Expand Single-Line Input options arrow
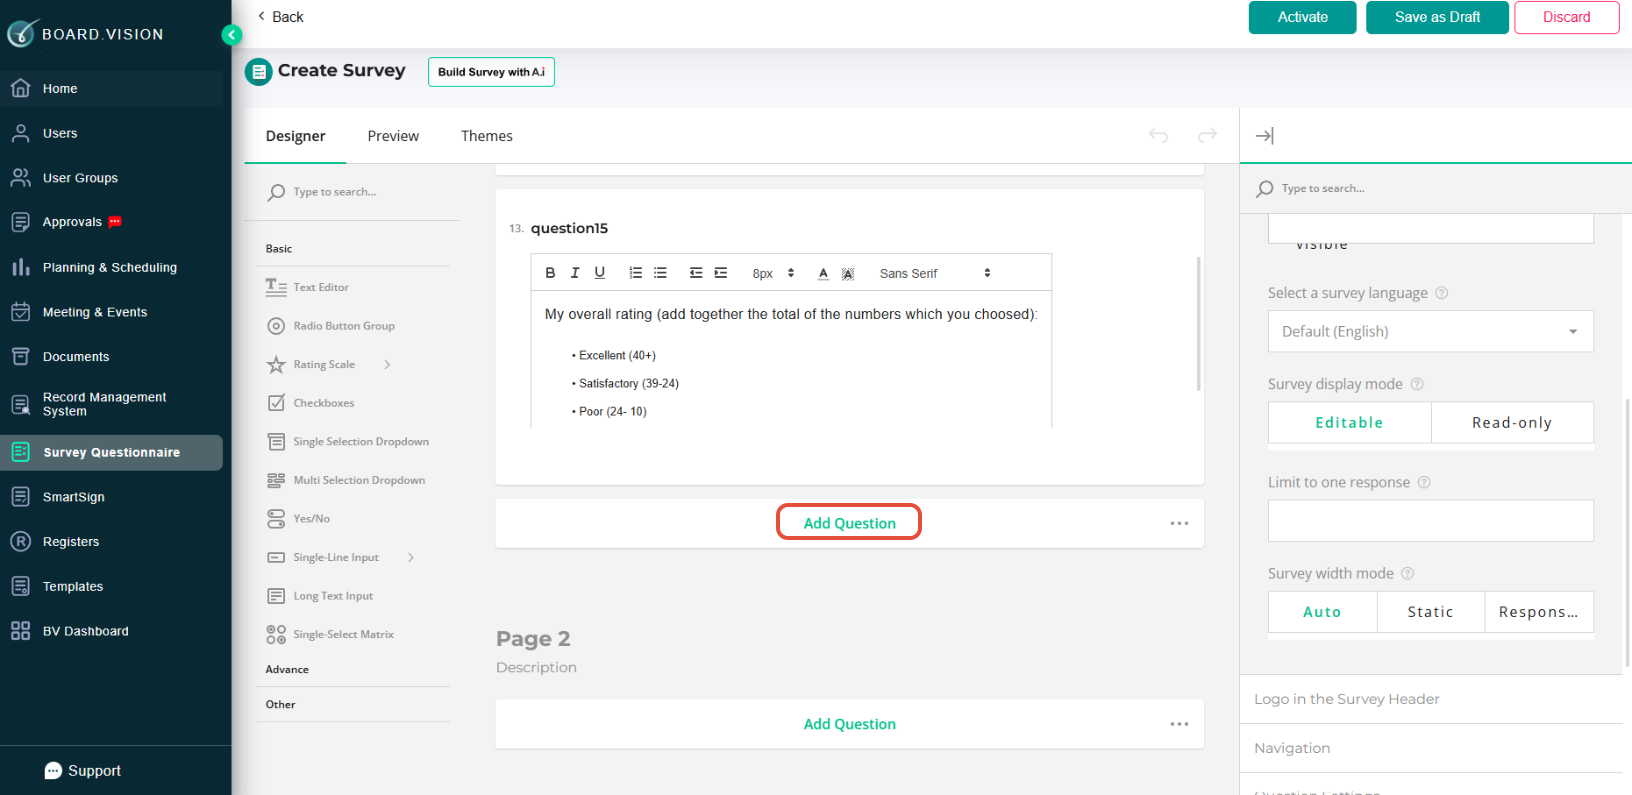 coord(411,558)
